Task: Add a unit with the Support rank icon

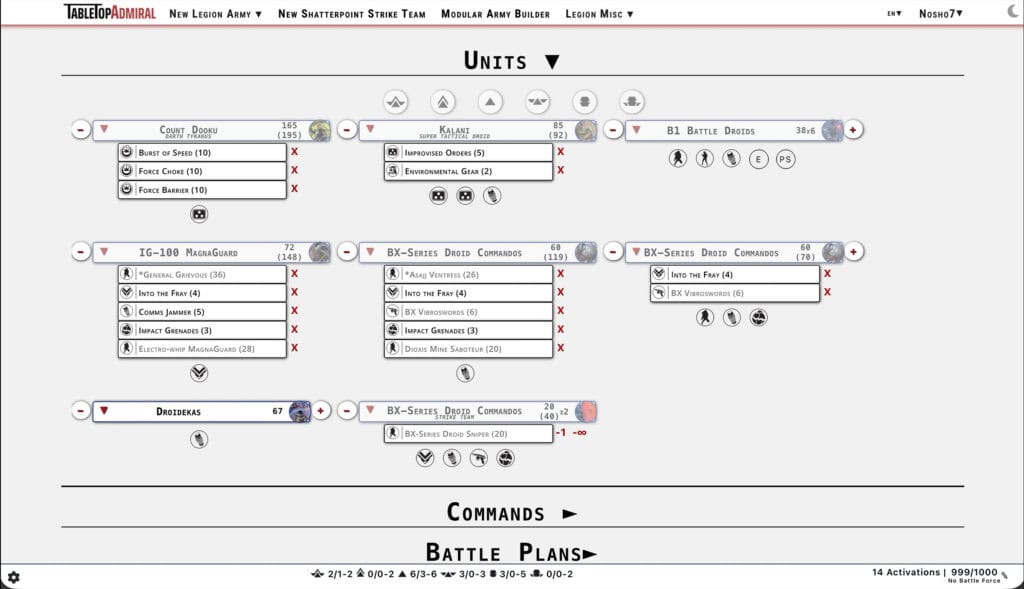Action: click(584, 102)
